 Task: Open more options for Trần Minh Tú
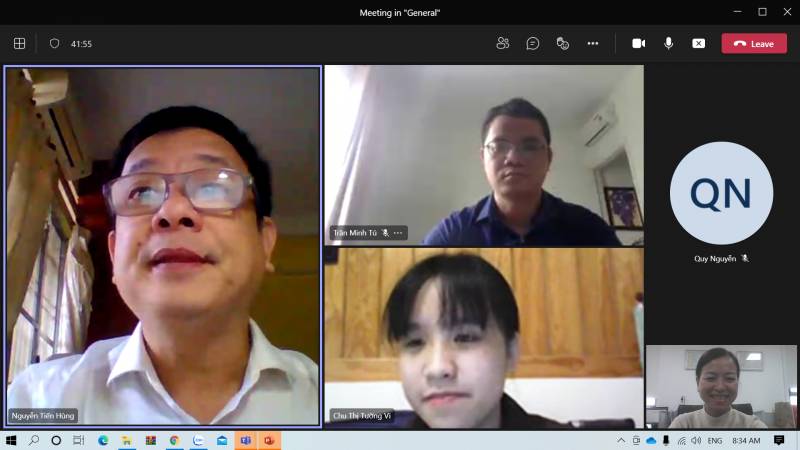click(x=398, y=233)
